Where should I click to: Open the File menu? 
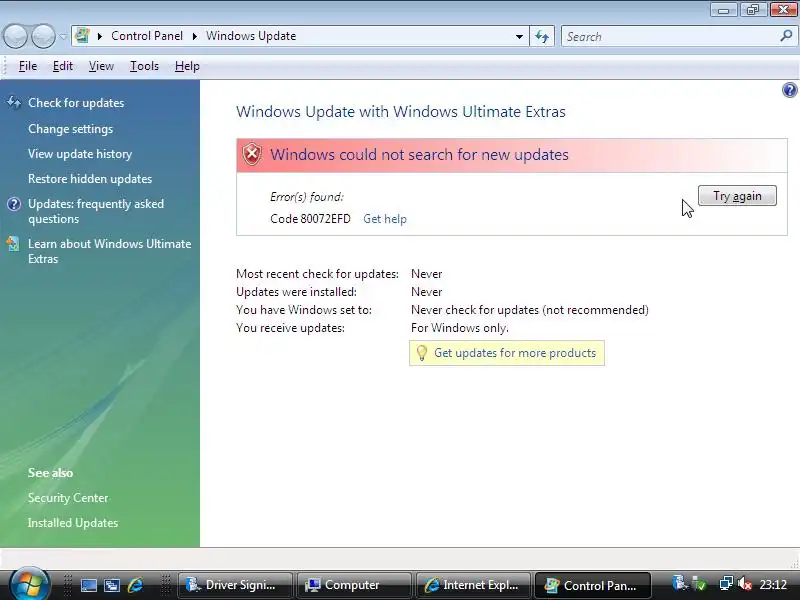28,66
